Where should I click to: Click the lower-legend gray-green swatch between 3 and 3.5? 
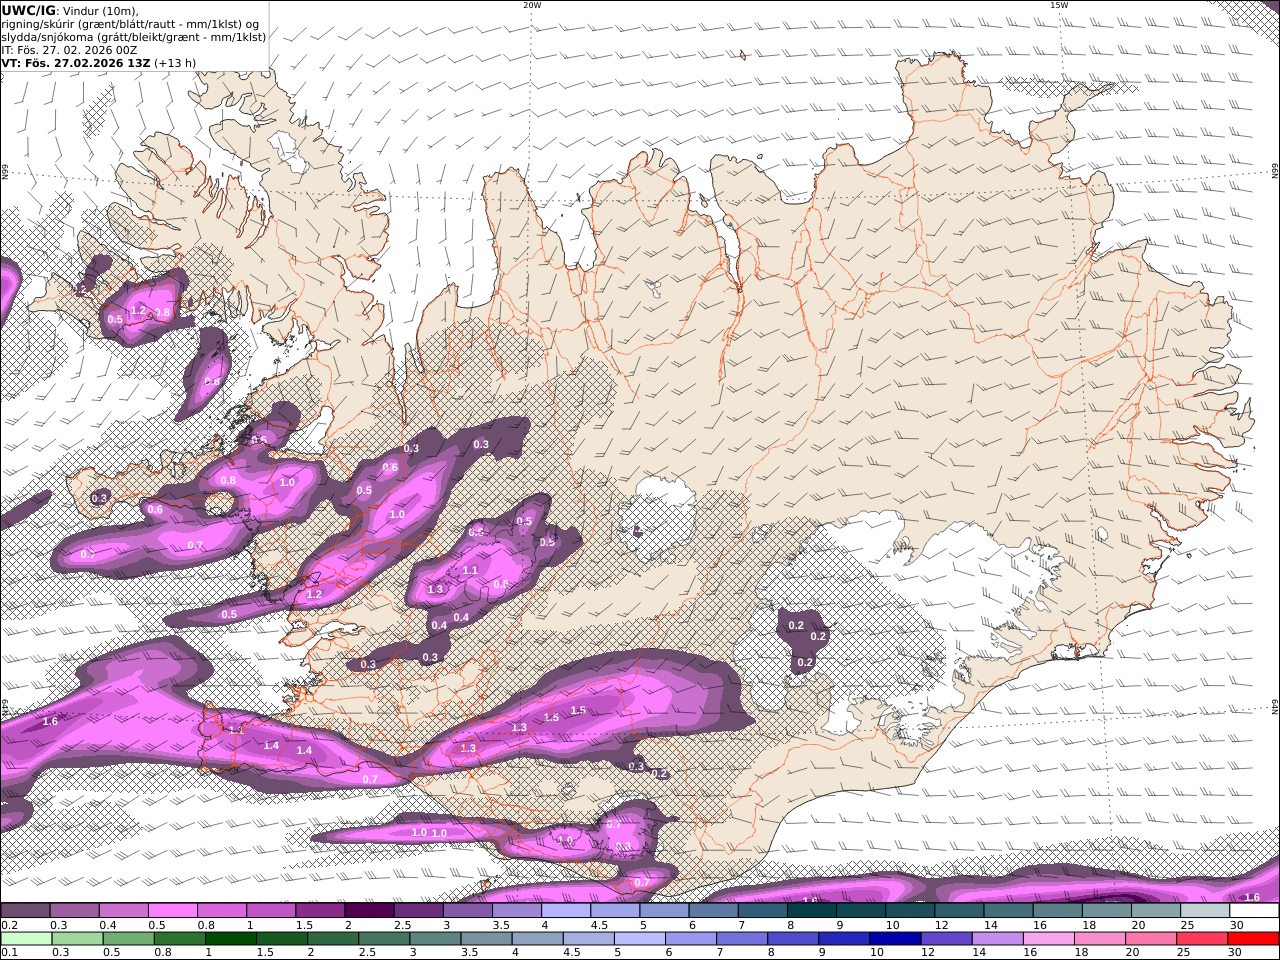(436, 939)
